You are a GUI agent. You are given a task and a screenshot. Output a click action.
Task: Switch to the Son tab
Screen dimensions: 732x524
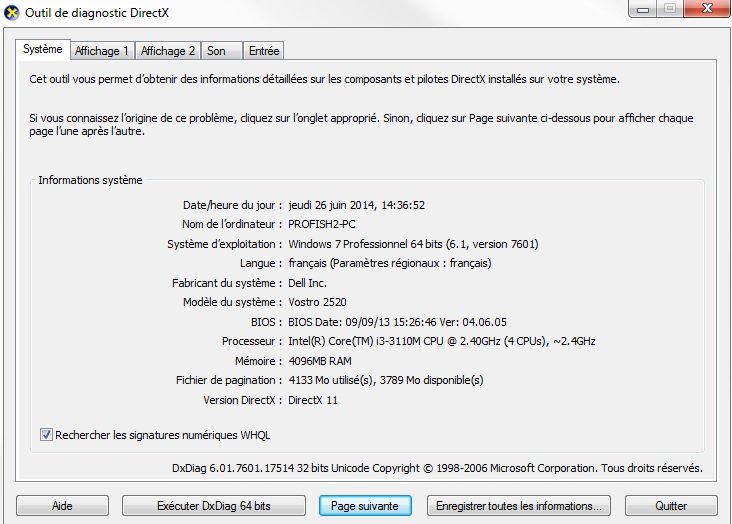click(x=221, y=51)
